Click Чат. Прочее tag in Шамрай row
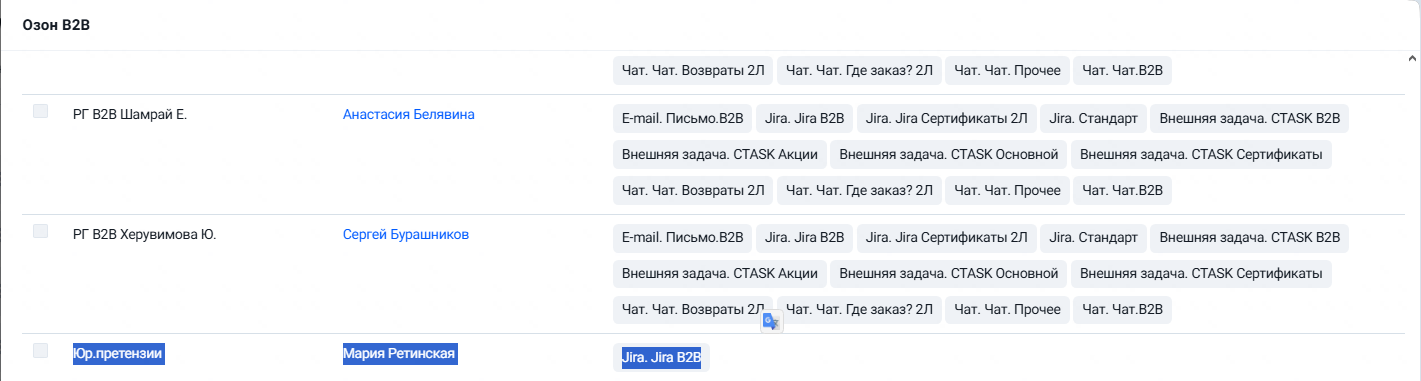 (x=1007, y=190)
